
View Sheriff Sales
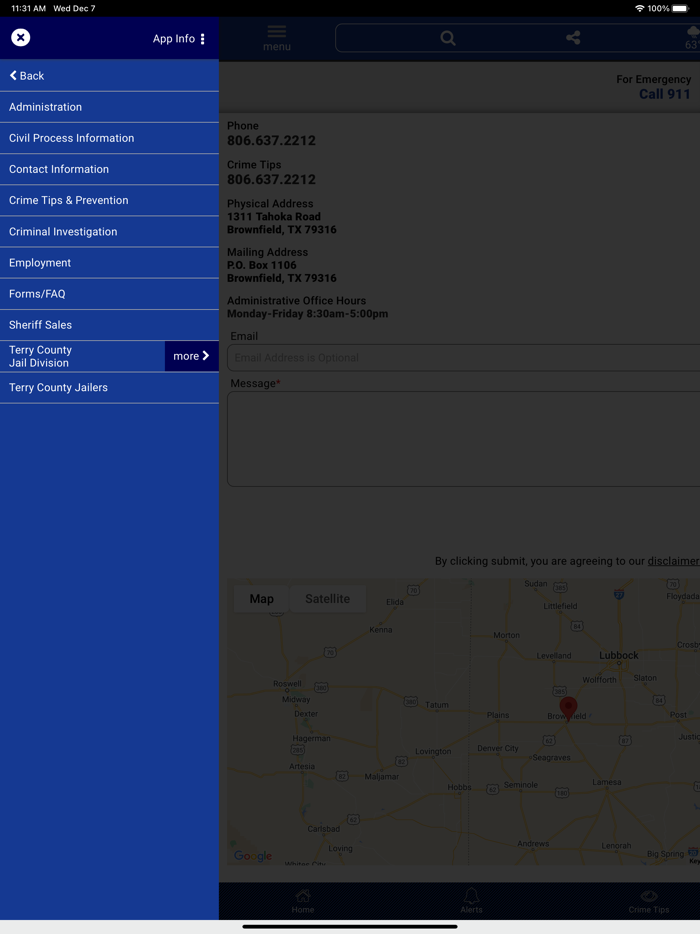pyautogui.click(x=109, y=325)
